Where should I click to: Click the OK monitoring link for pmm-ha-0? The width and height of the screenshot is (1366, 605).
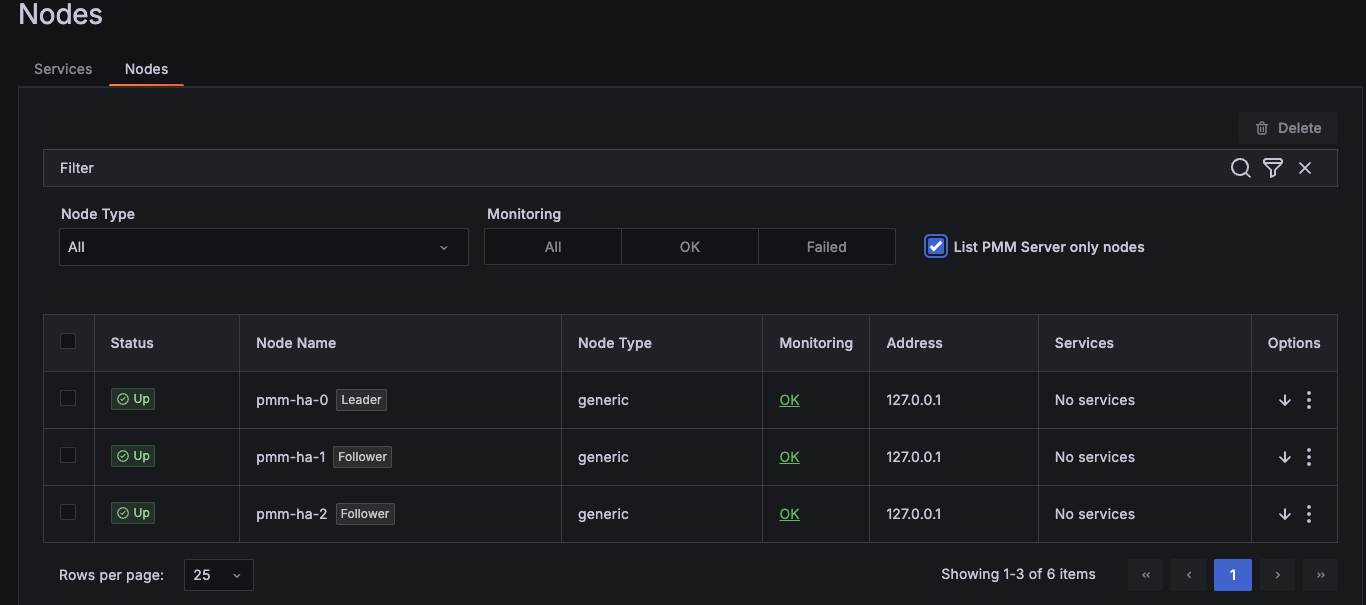coord(789,399)
